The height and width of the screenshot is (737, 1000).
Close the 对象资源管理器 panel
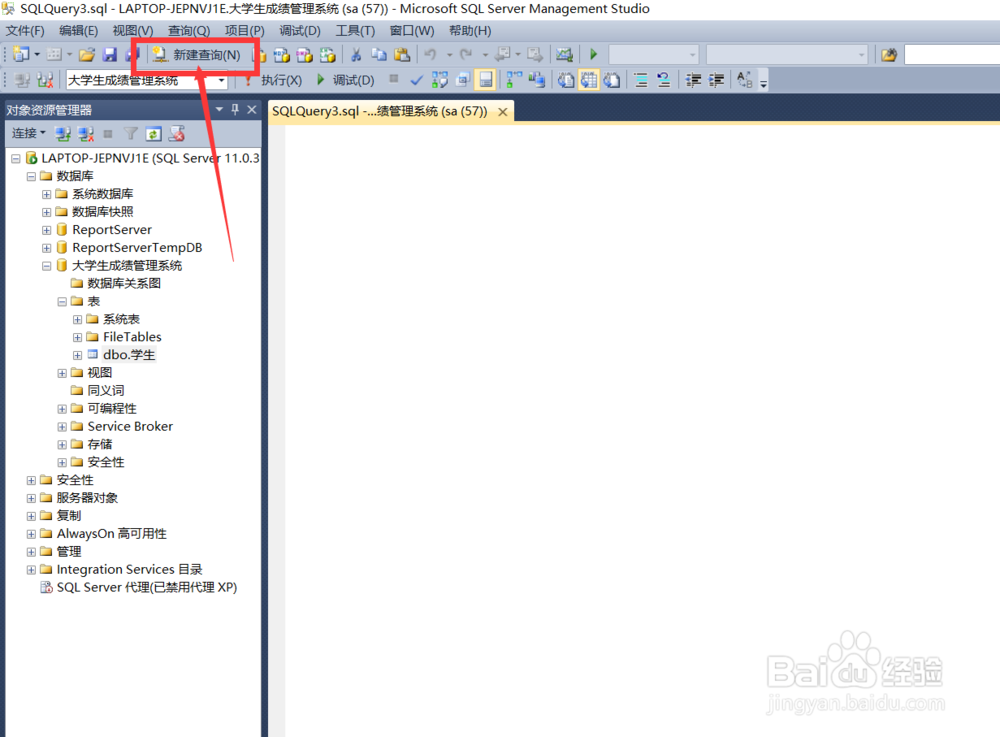[x=252, y=110]
